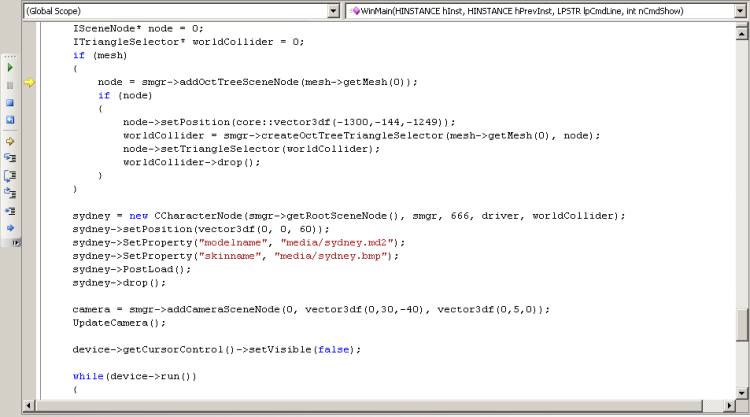Click "ISceneNode* node = 0;" declaration

[x=138, y=29]
